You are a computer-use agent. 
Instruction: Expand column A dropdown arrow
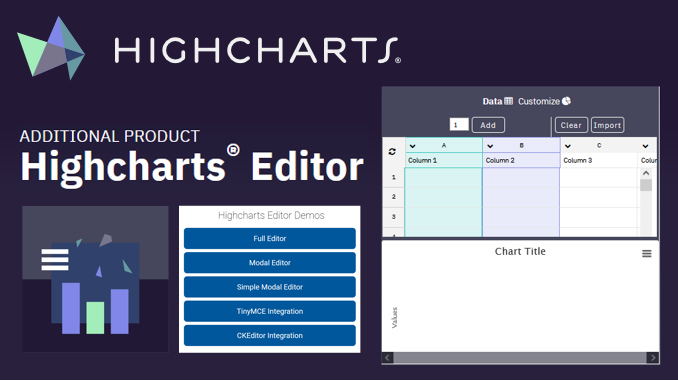pos(413,146)
